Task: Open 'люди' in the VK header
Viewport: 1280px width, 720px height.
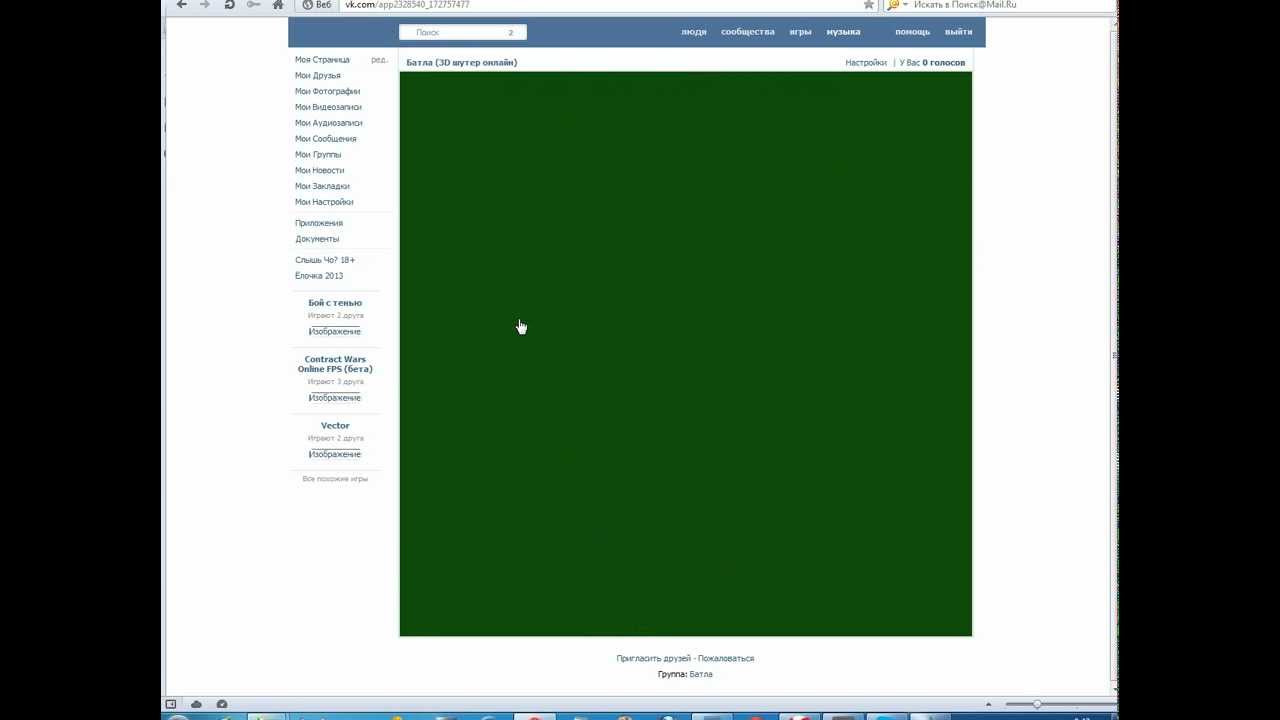Action: (x=694, y=32)
